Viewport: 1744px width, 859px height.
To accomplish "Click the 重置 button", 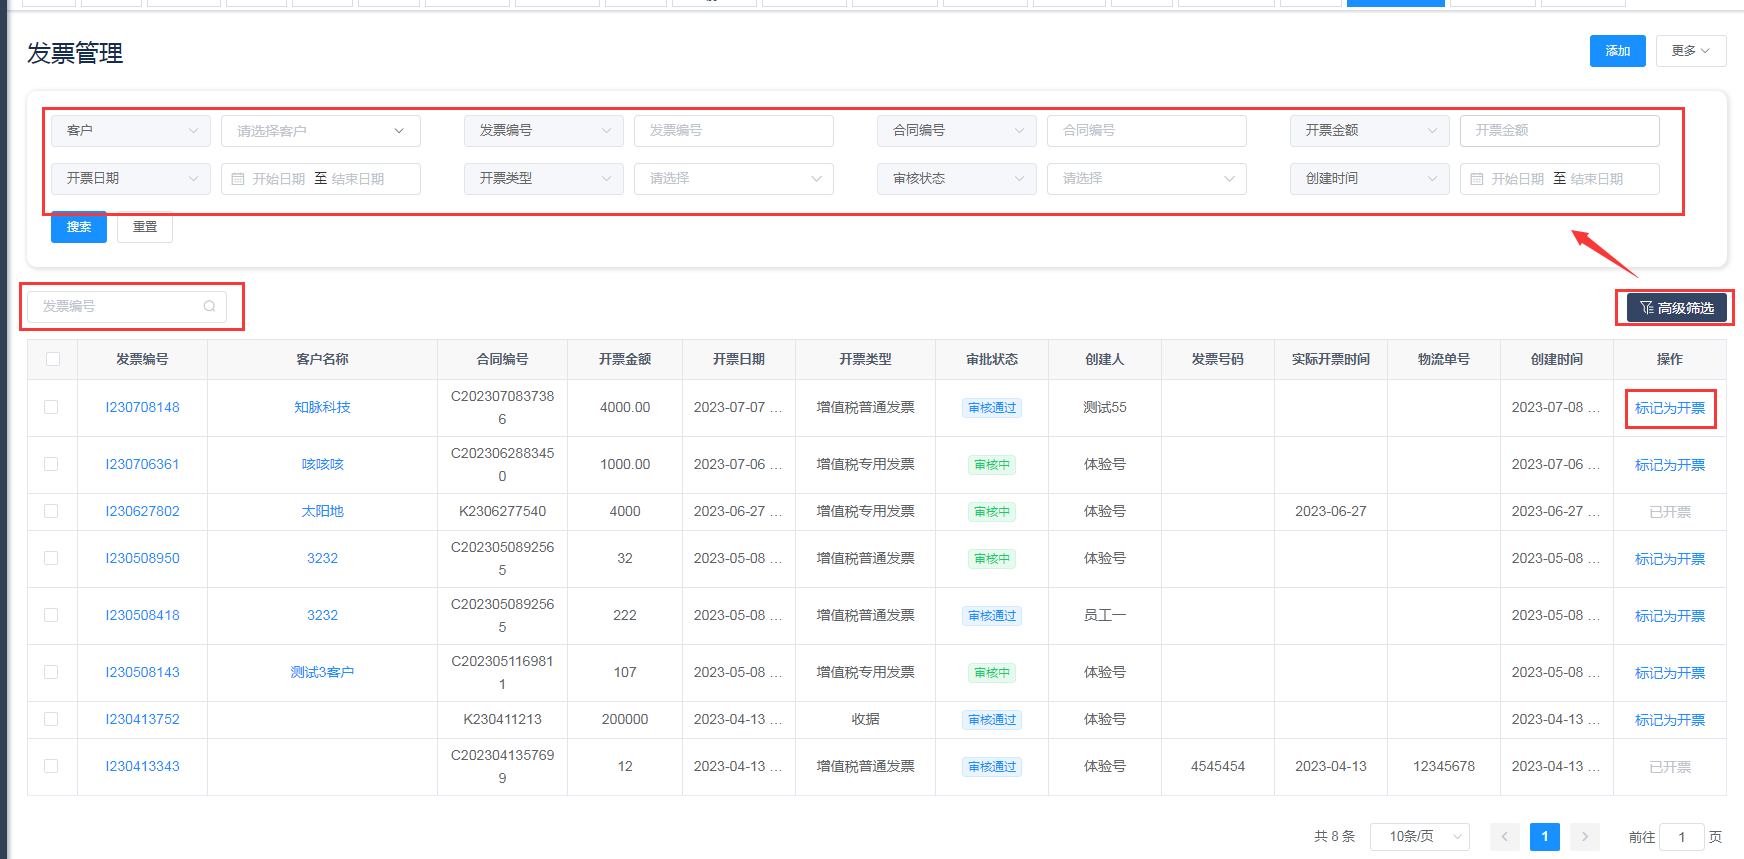I will click(145, 227).
